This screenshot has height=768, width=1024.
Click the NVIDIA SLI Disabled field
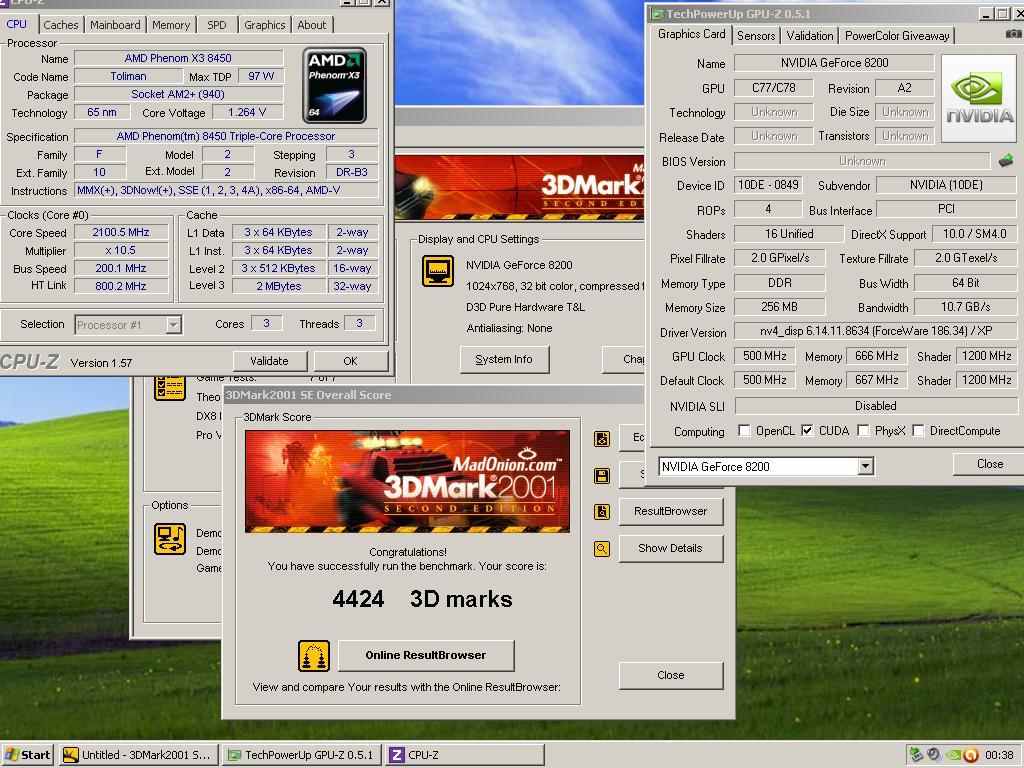coord(876,406)
